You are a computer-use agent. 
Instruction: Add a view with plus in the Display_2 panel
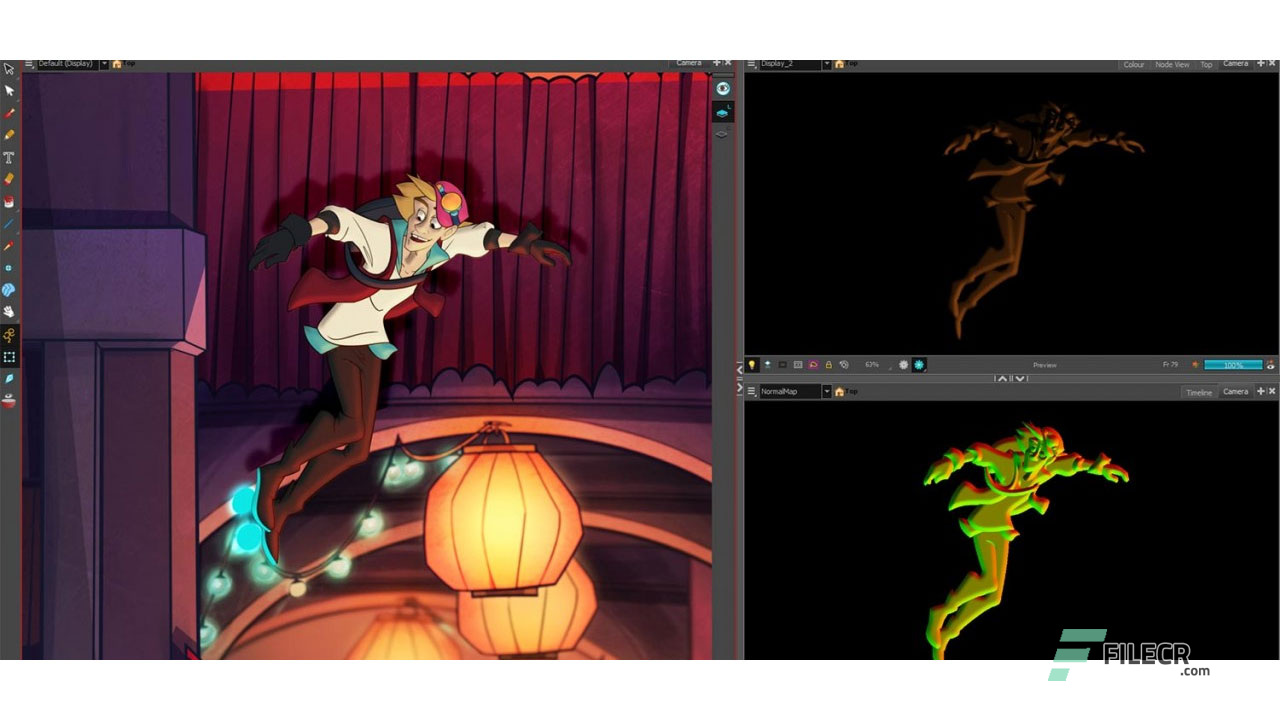pos(1260,64)
